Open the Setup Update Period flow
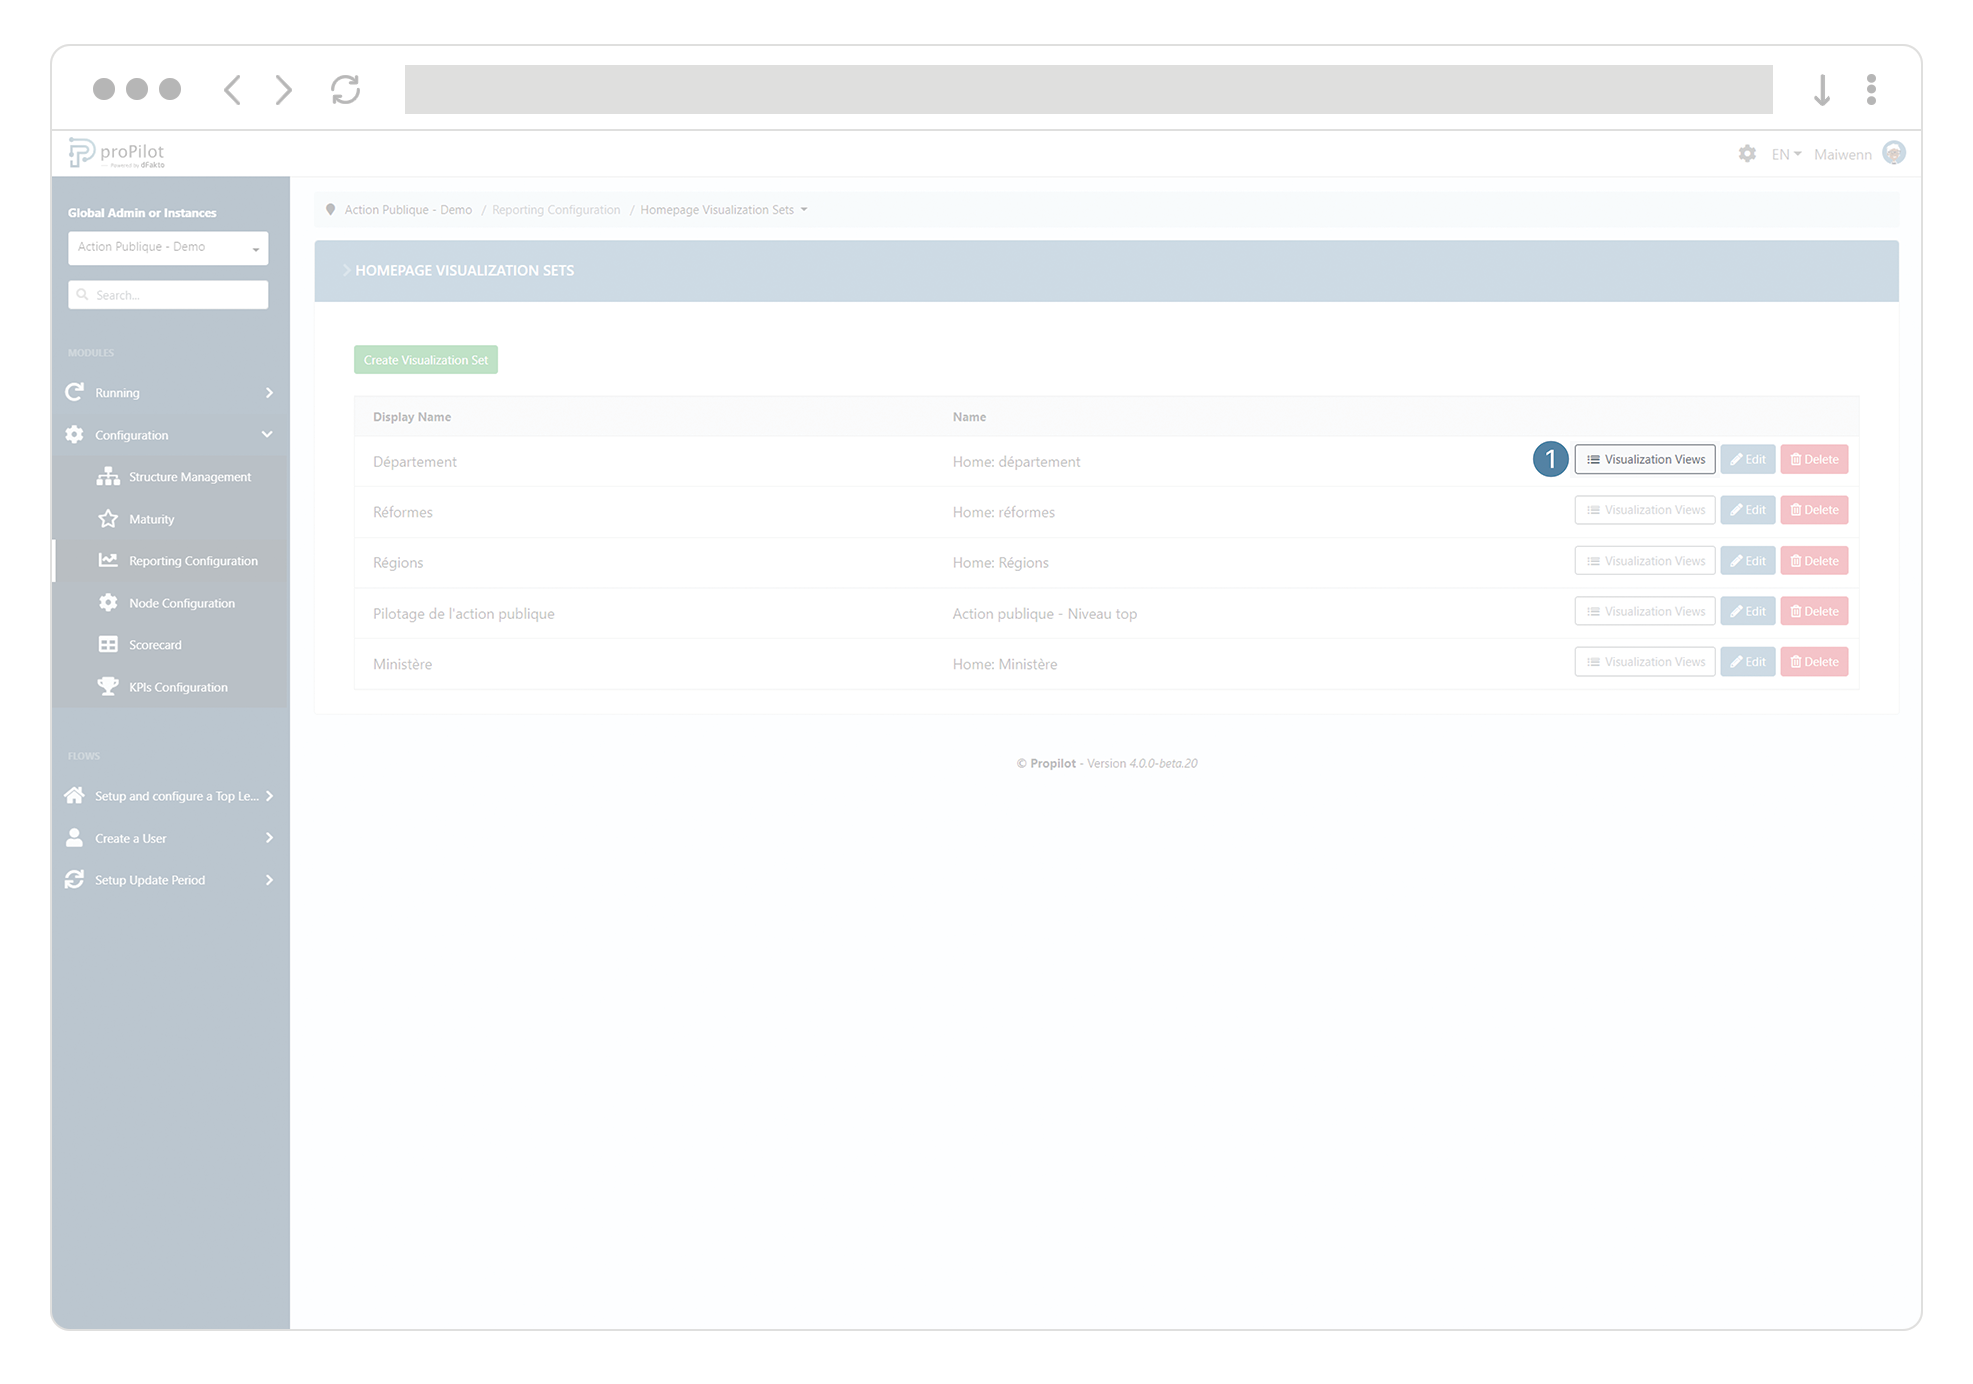This screenshot has width=1973, height=1384. (149, 880)
